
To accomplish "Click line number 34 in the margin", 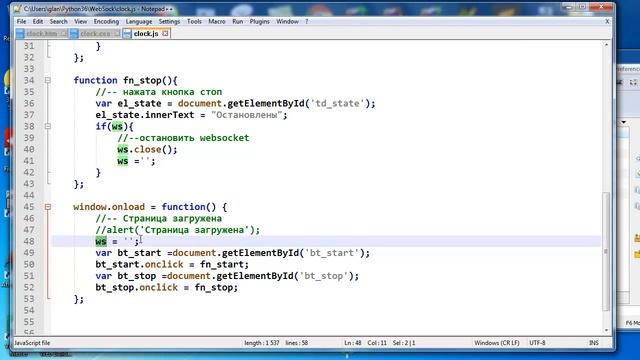I will (x=29, y=80).
